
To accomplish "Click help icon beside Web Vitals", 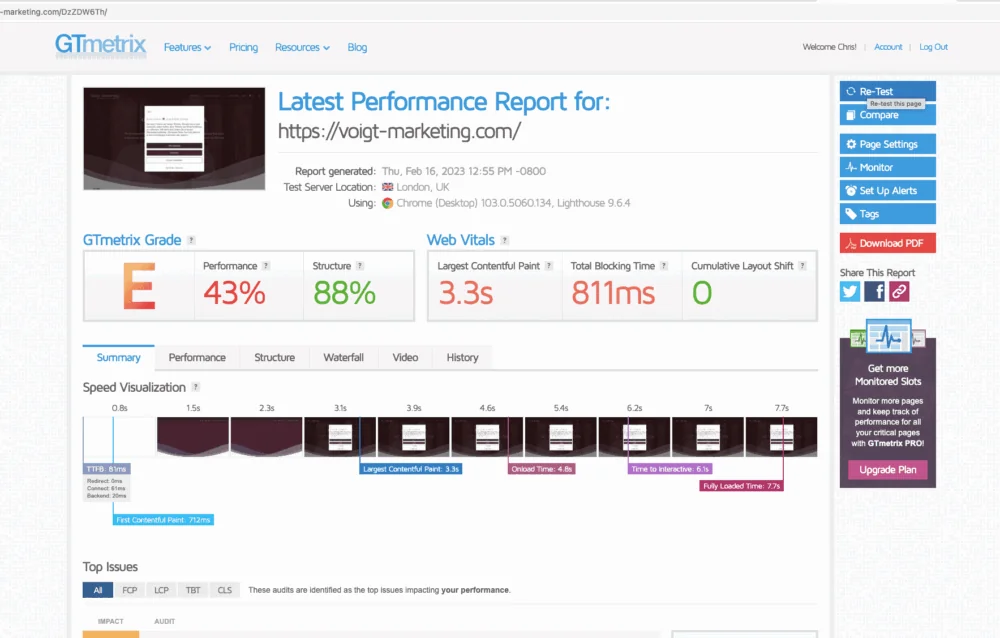I will tap(504, 240).
